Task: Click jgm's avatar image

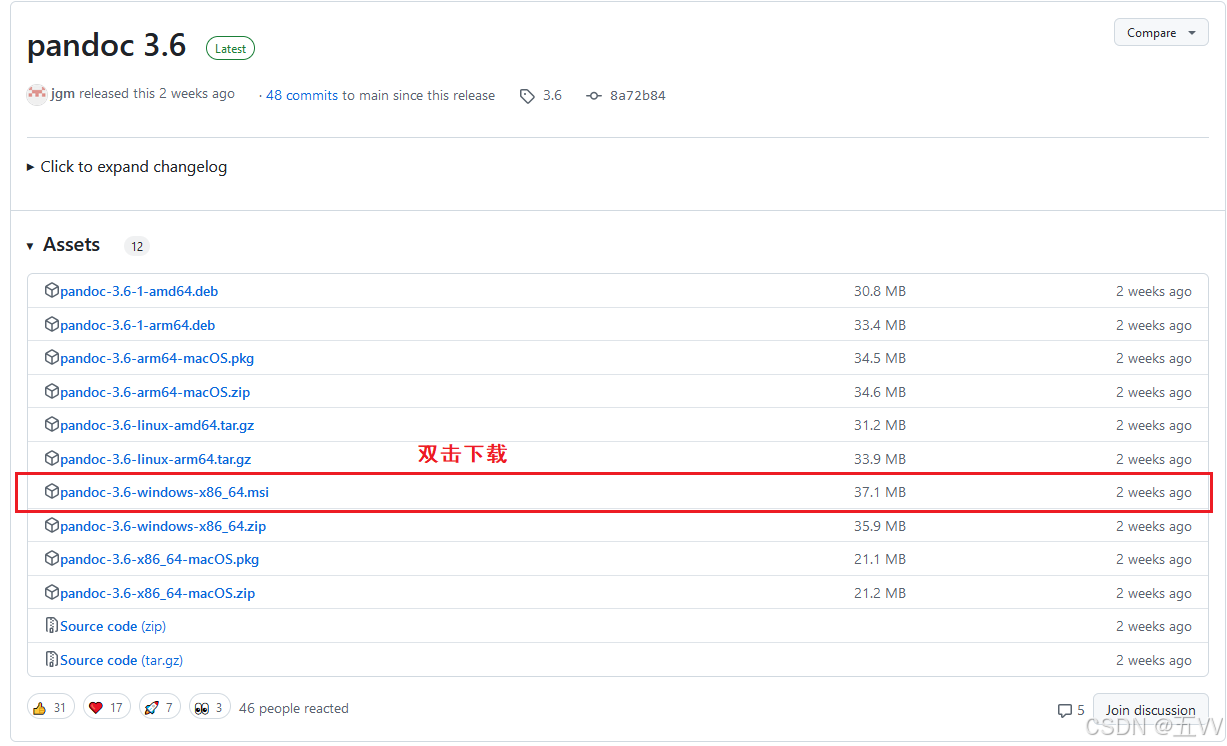Action: [x=37, y=94]
